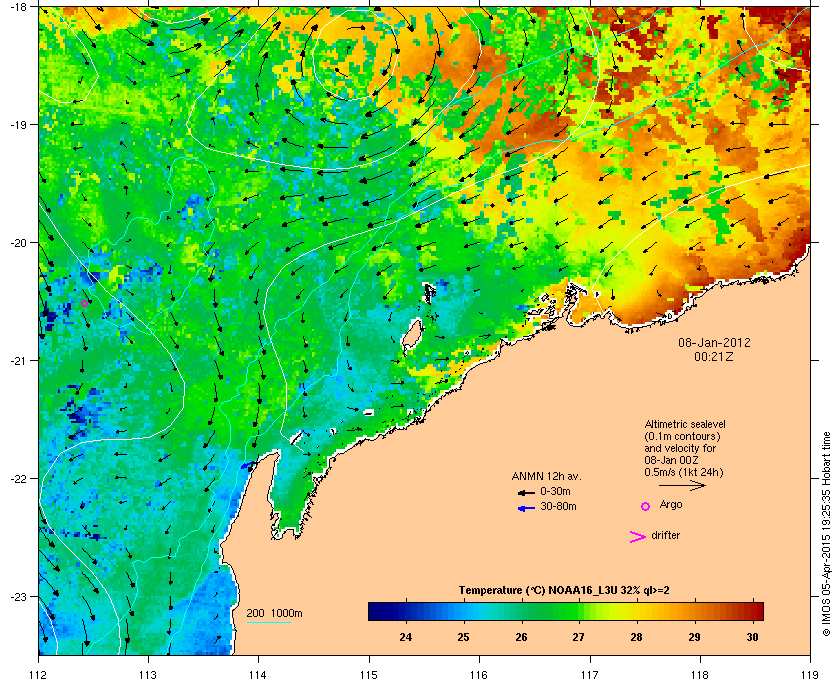Viewport: 840px width, 680px height.
Task: Click the 'Argo' legend label
Action: 671,505
